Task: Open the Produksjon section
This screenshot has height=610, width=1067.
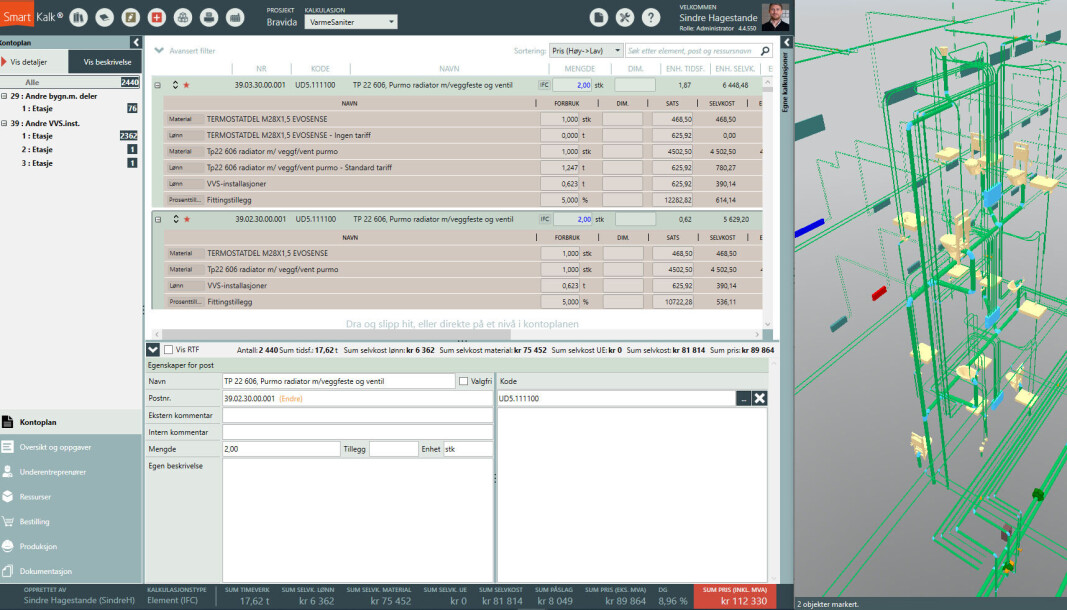Action: pos(71,546)
